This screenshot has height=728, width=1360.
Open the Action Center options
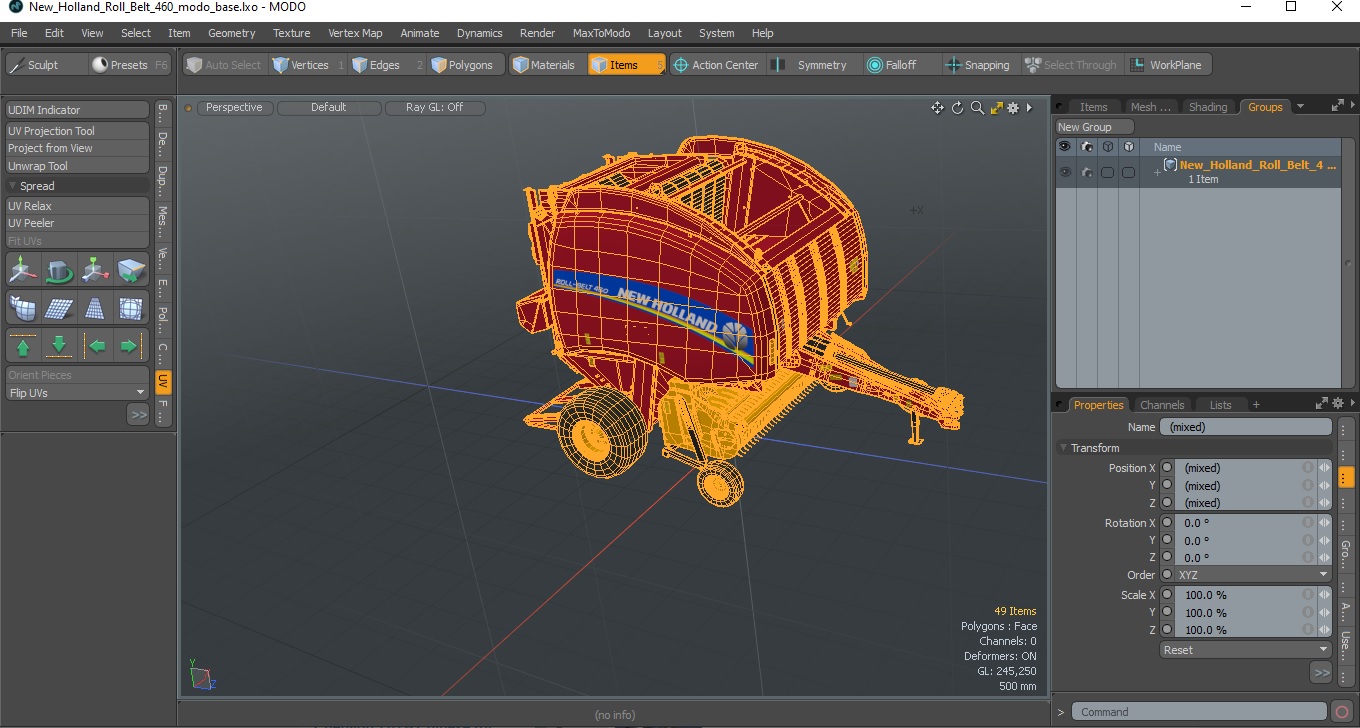pos(716,65)
